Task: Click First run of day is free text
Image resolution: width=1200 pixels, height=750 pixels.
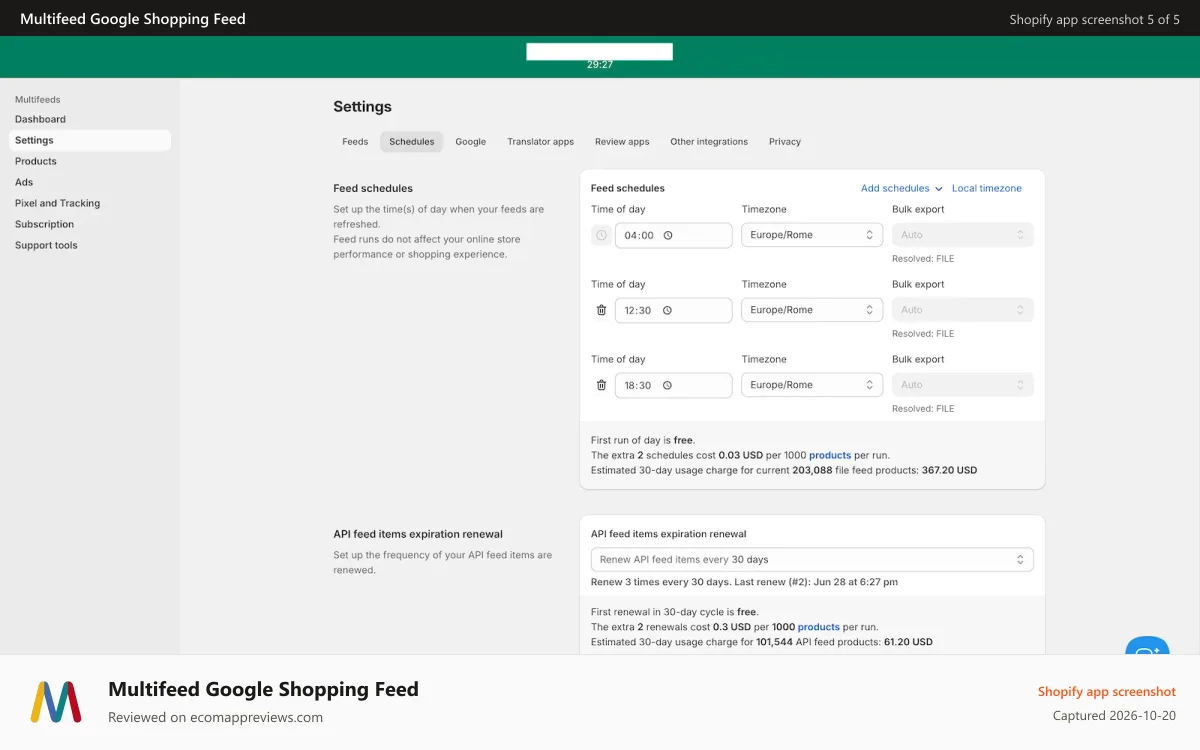Action: click(642, 440)
